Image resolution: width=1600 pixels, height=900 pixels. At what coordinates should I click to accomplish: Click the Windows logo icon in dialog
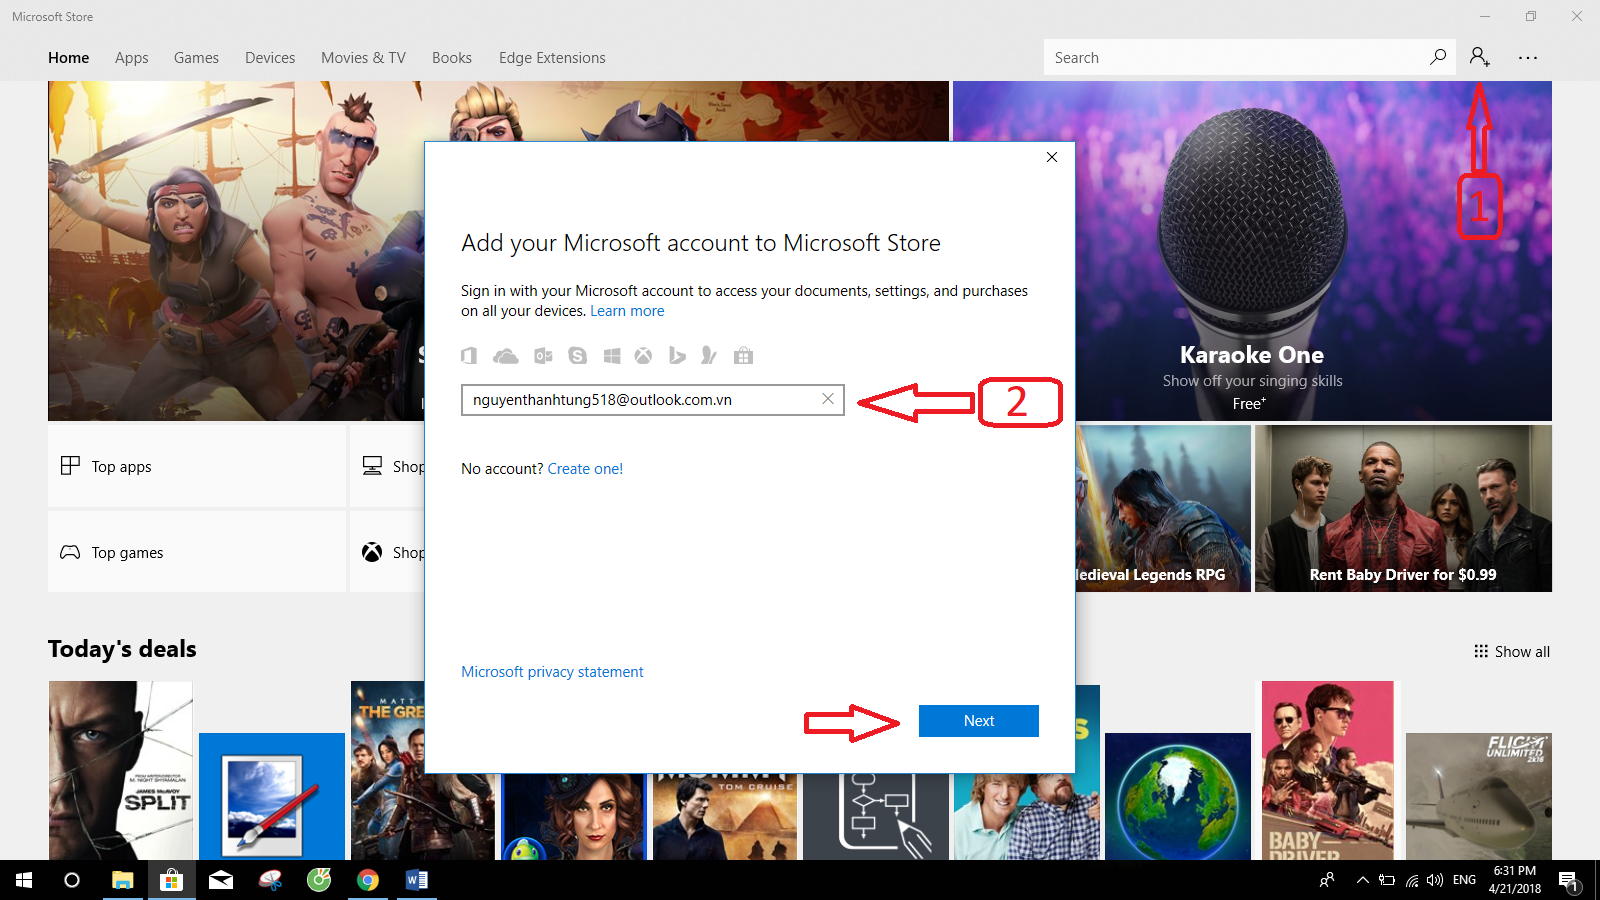[x=612, y=356]
